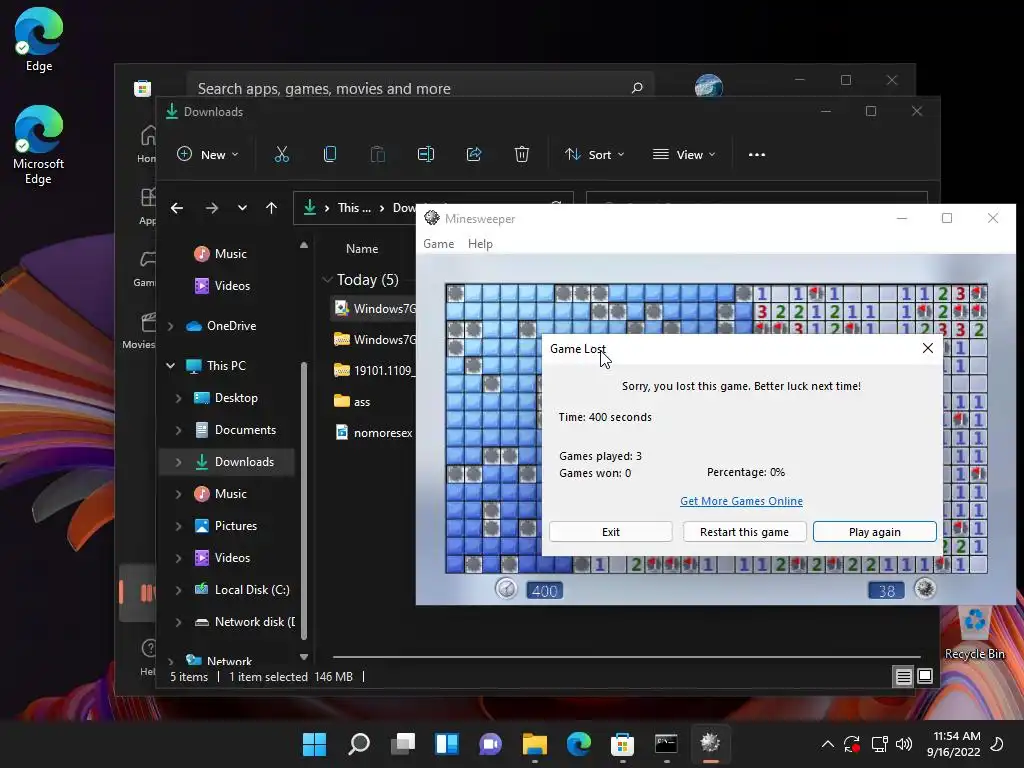The width and height of the screenshot is (1024, 768).
Task: Click the Play again button
Action: pos(874,532)
